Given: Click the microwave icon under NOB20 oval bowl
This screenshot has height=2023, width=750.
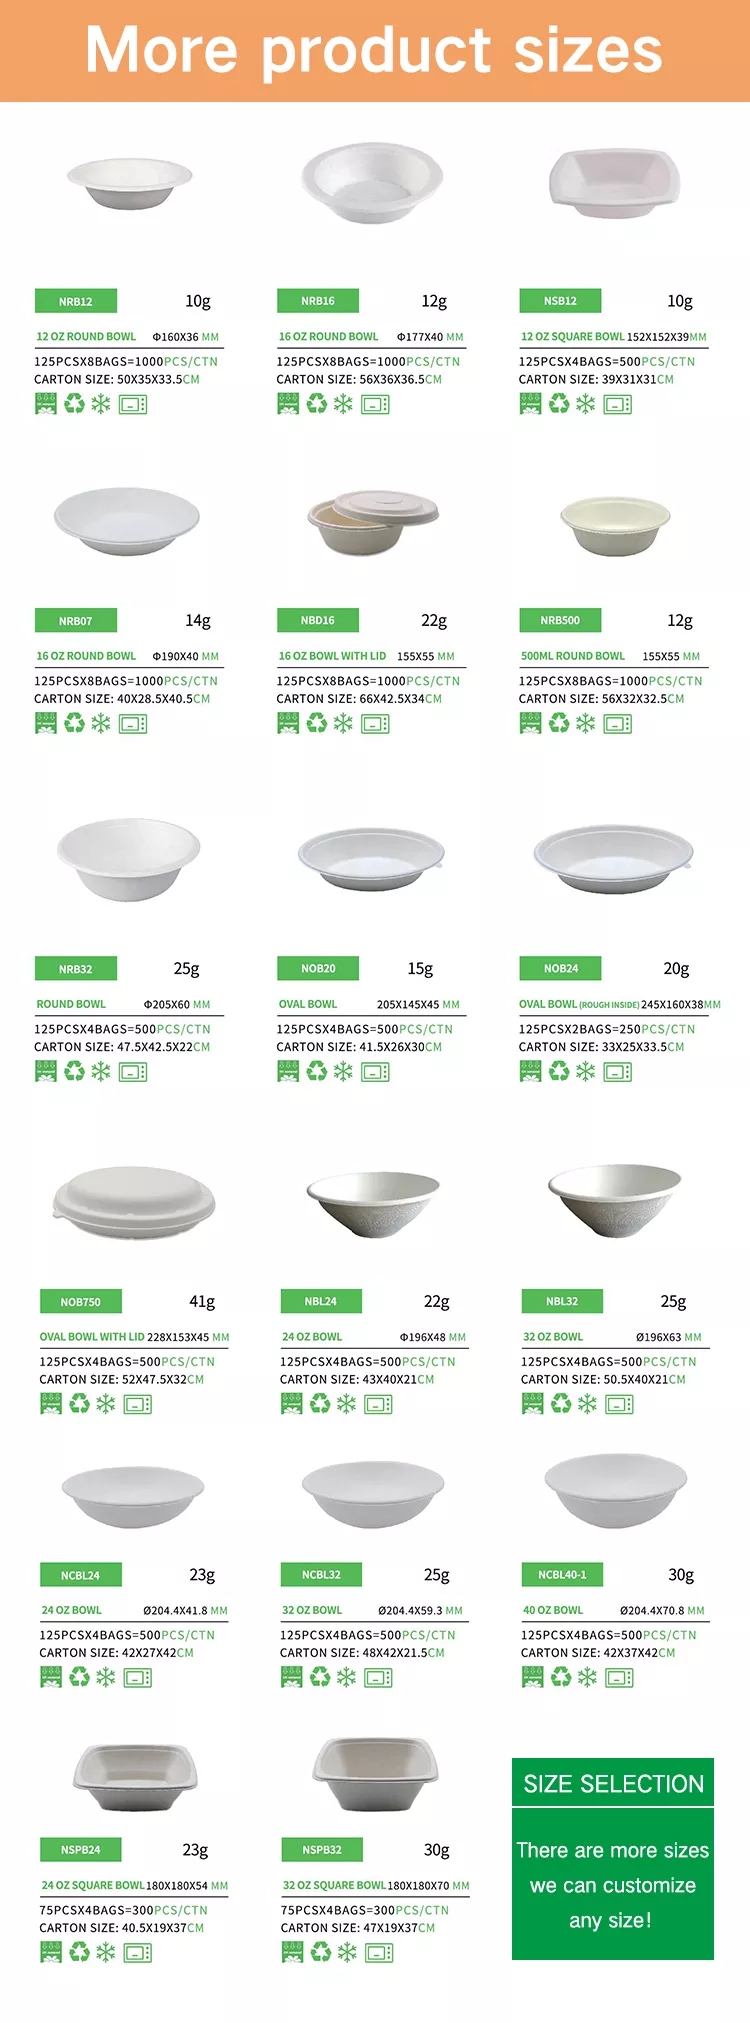Looking at the screenshot, I should coord(376,1071).
